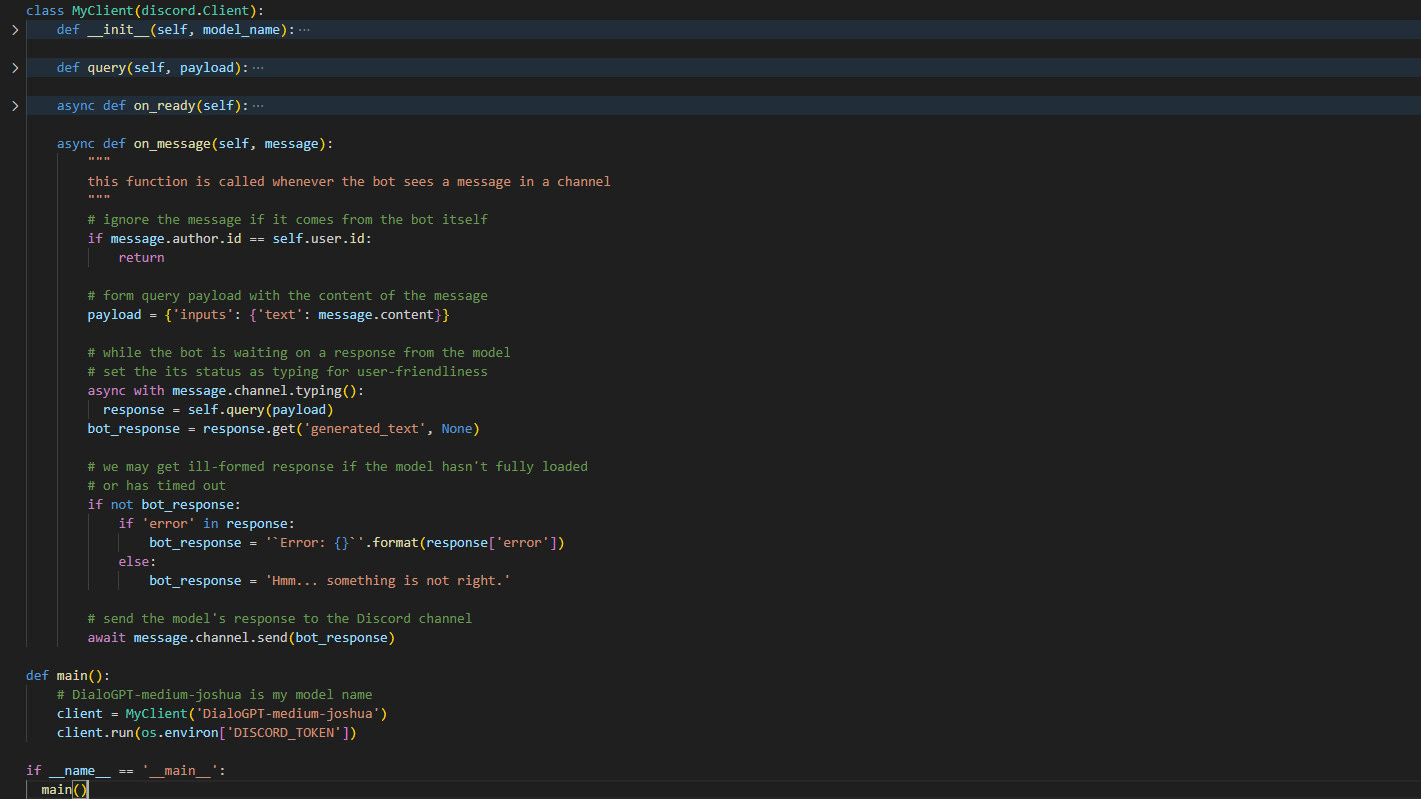
Task: Click the 'def main():' definition line
Action: pyautogui.click(x=68, y=676)
